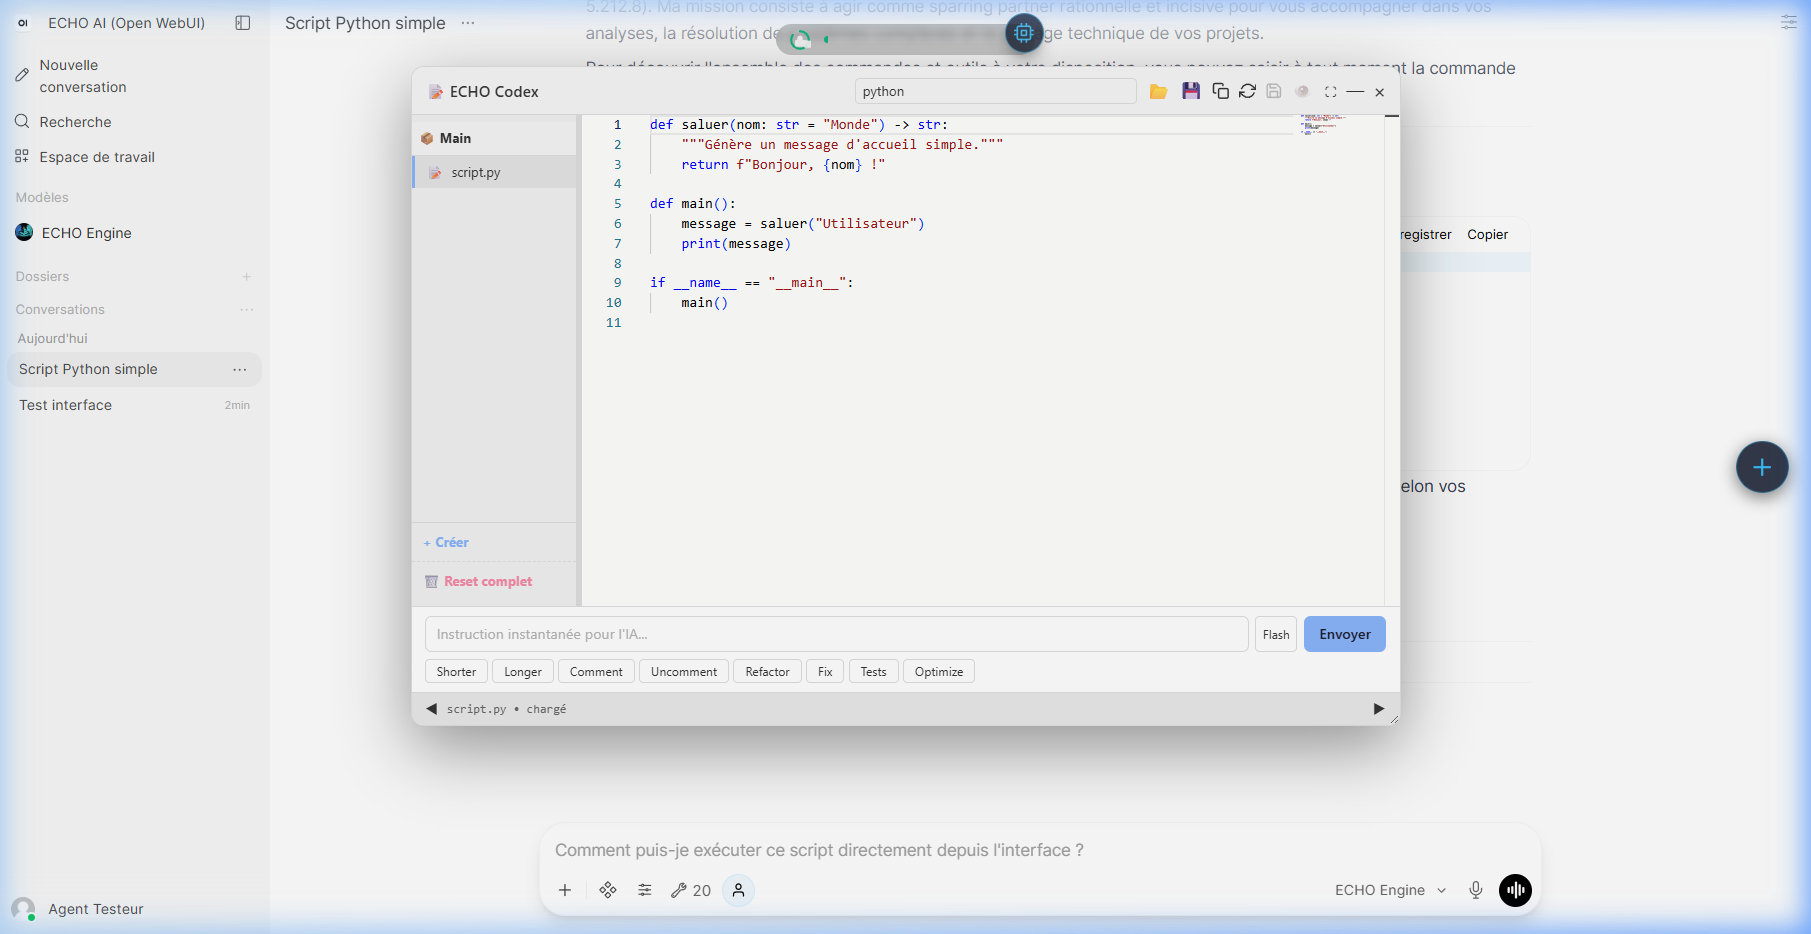This screenshot has width=1811, height=934.
Task: Click the left arrow in Codex status bar
Action: [431, 708]
